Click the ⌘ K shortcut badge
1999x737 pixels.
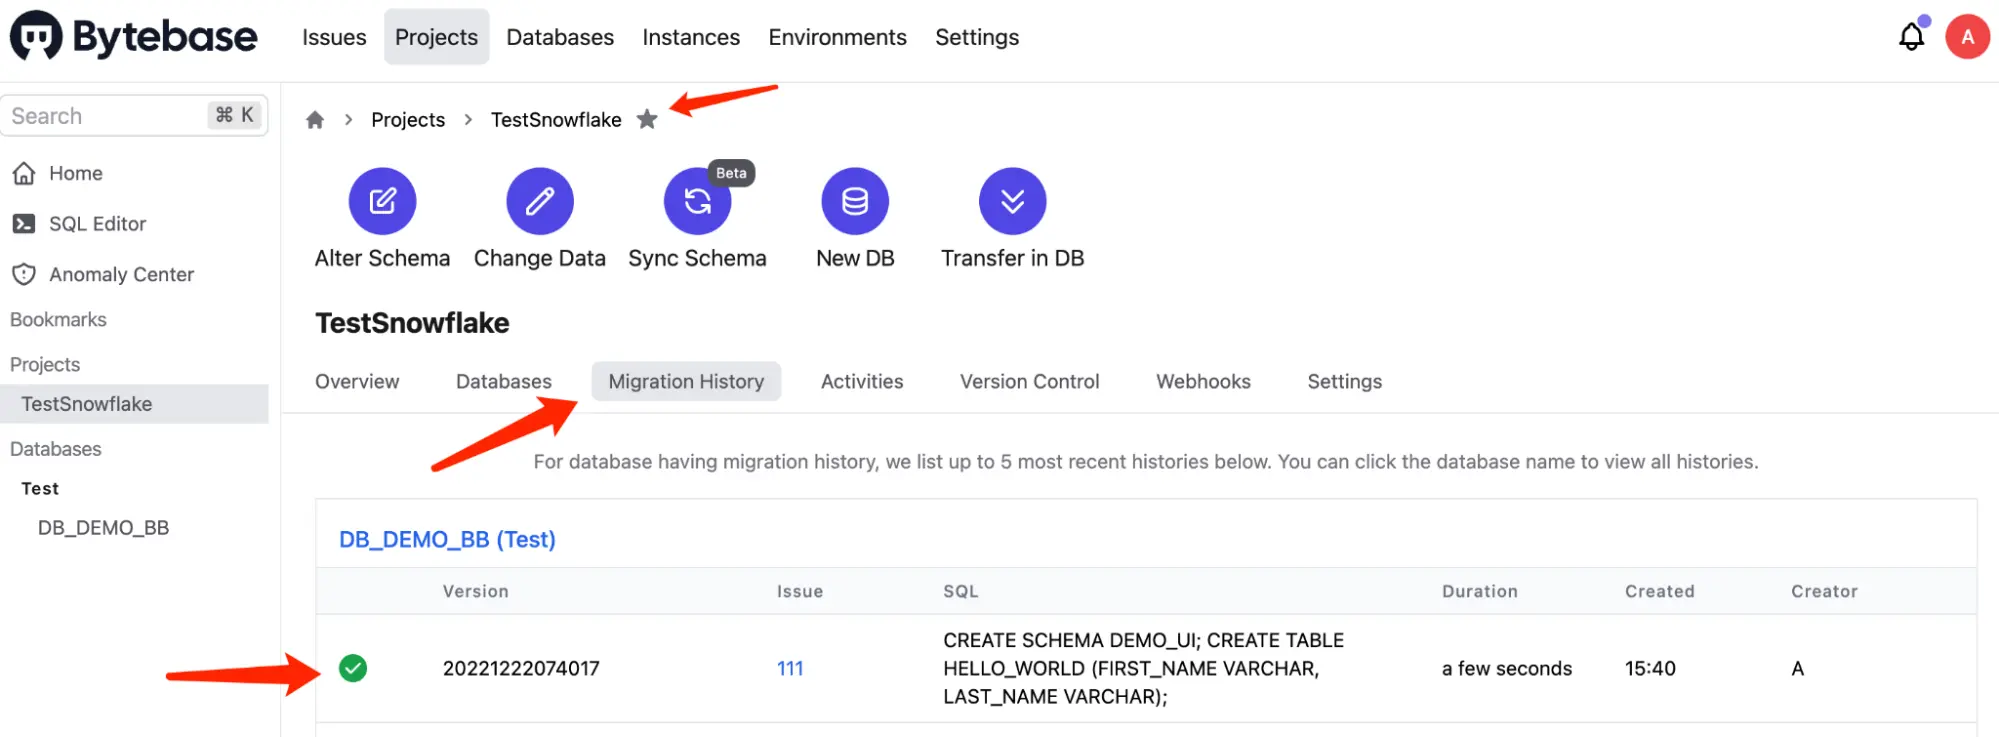pyautogui.click(x=235, y=115)
